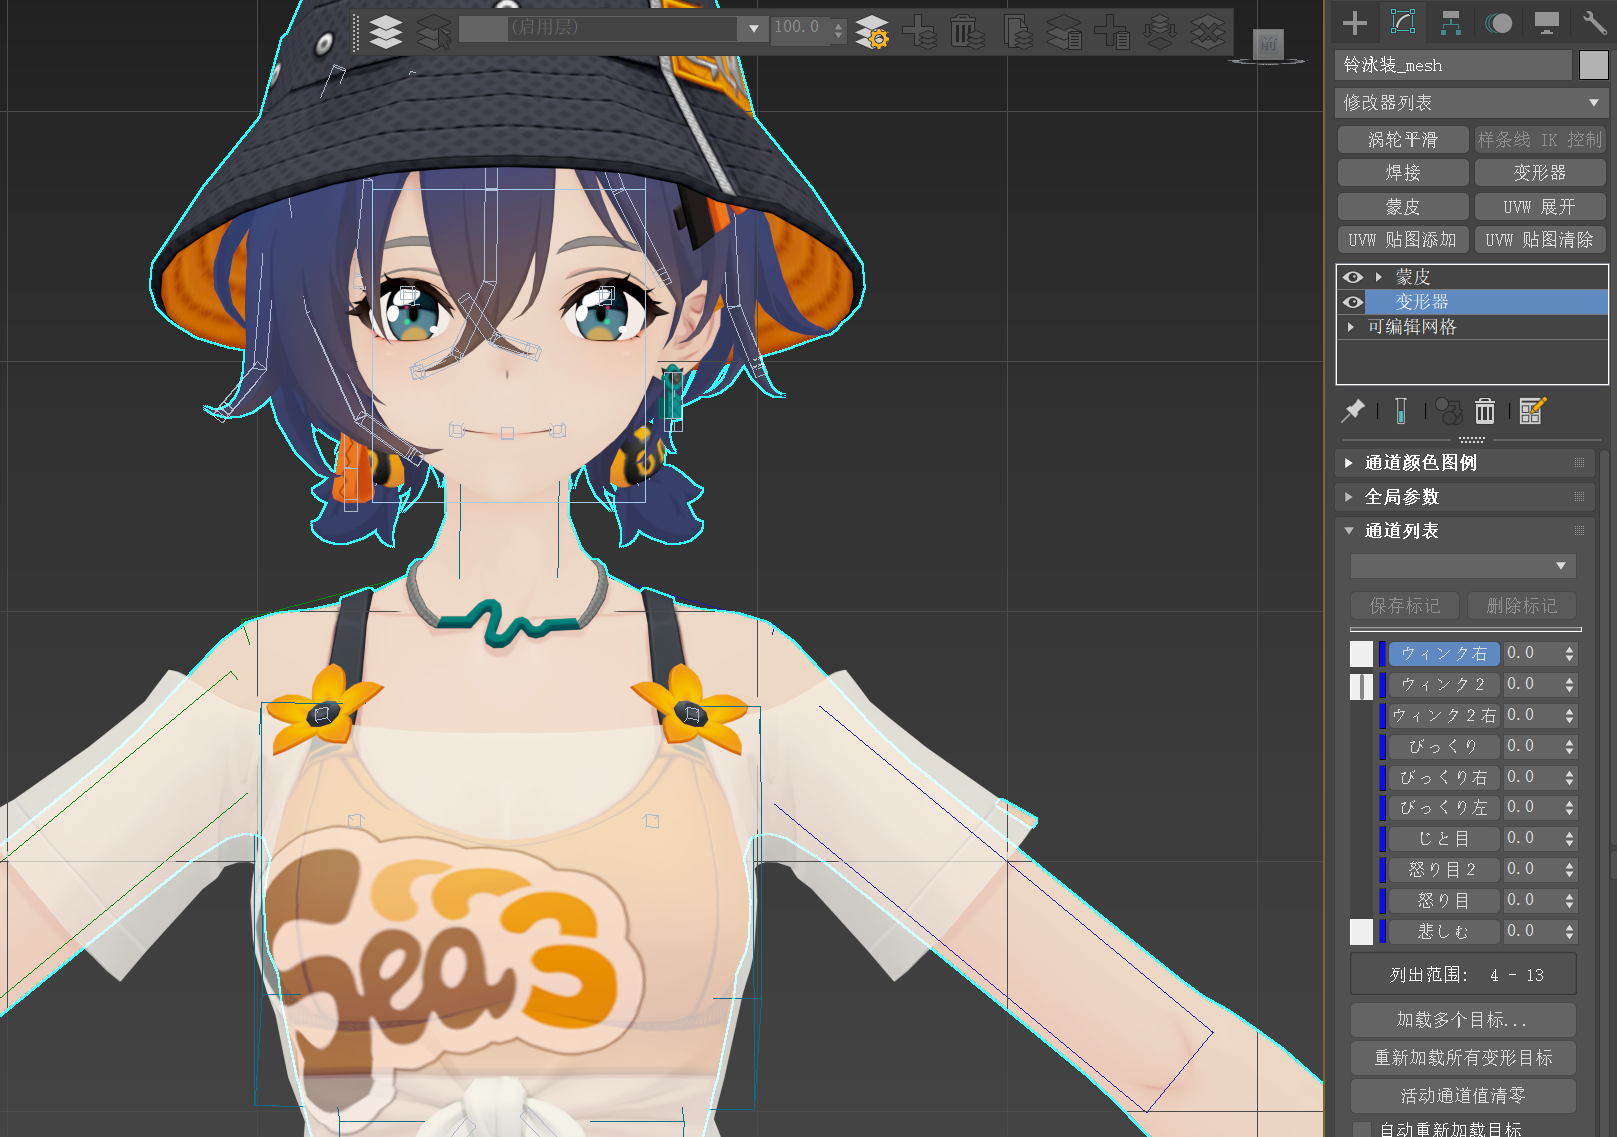Open the Utilities wrench panel
Screen dimensions: 1617x1137
[1594, 22]
